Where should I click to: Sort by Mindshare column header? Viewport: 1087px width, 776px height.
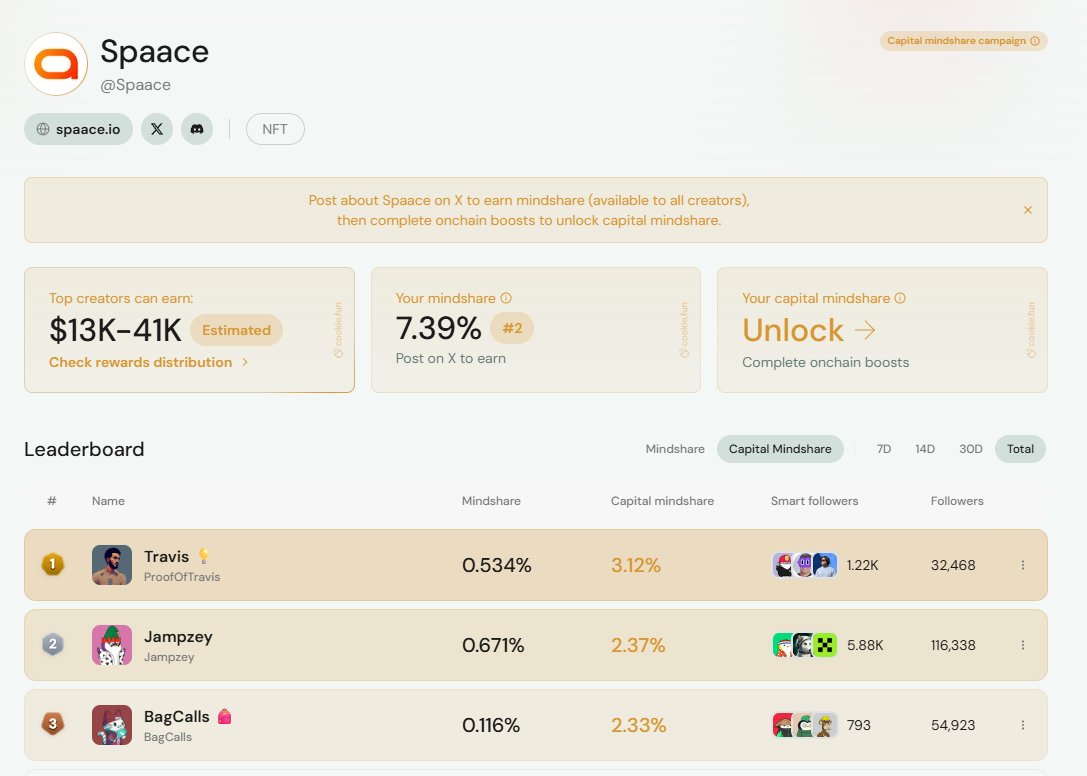click(491, 501)
